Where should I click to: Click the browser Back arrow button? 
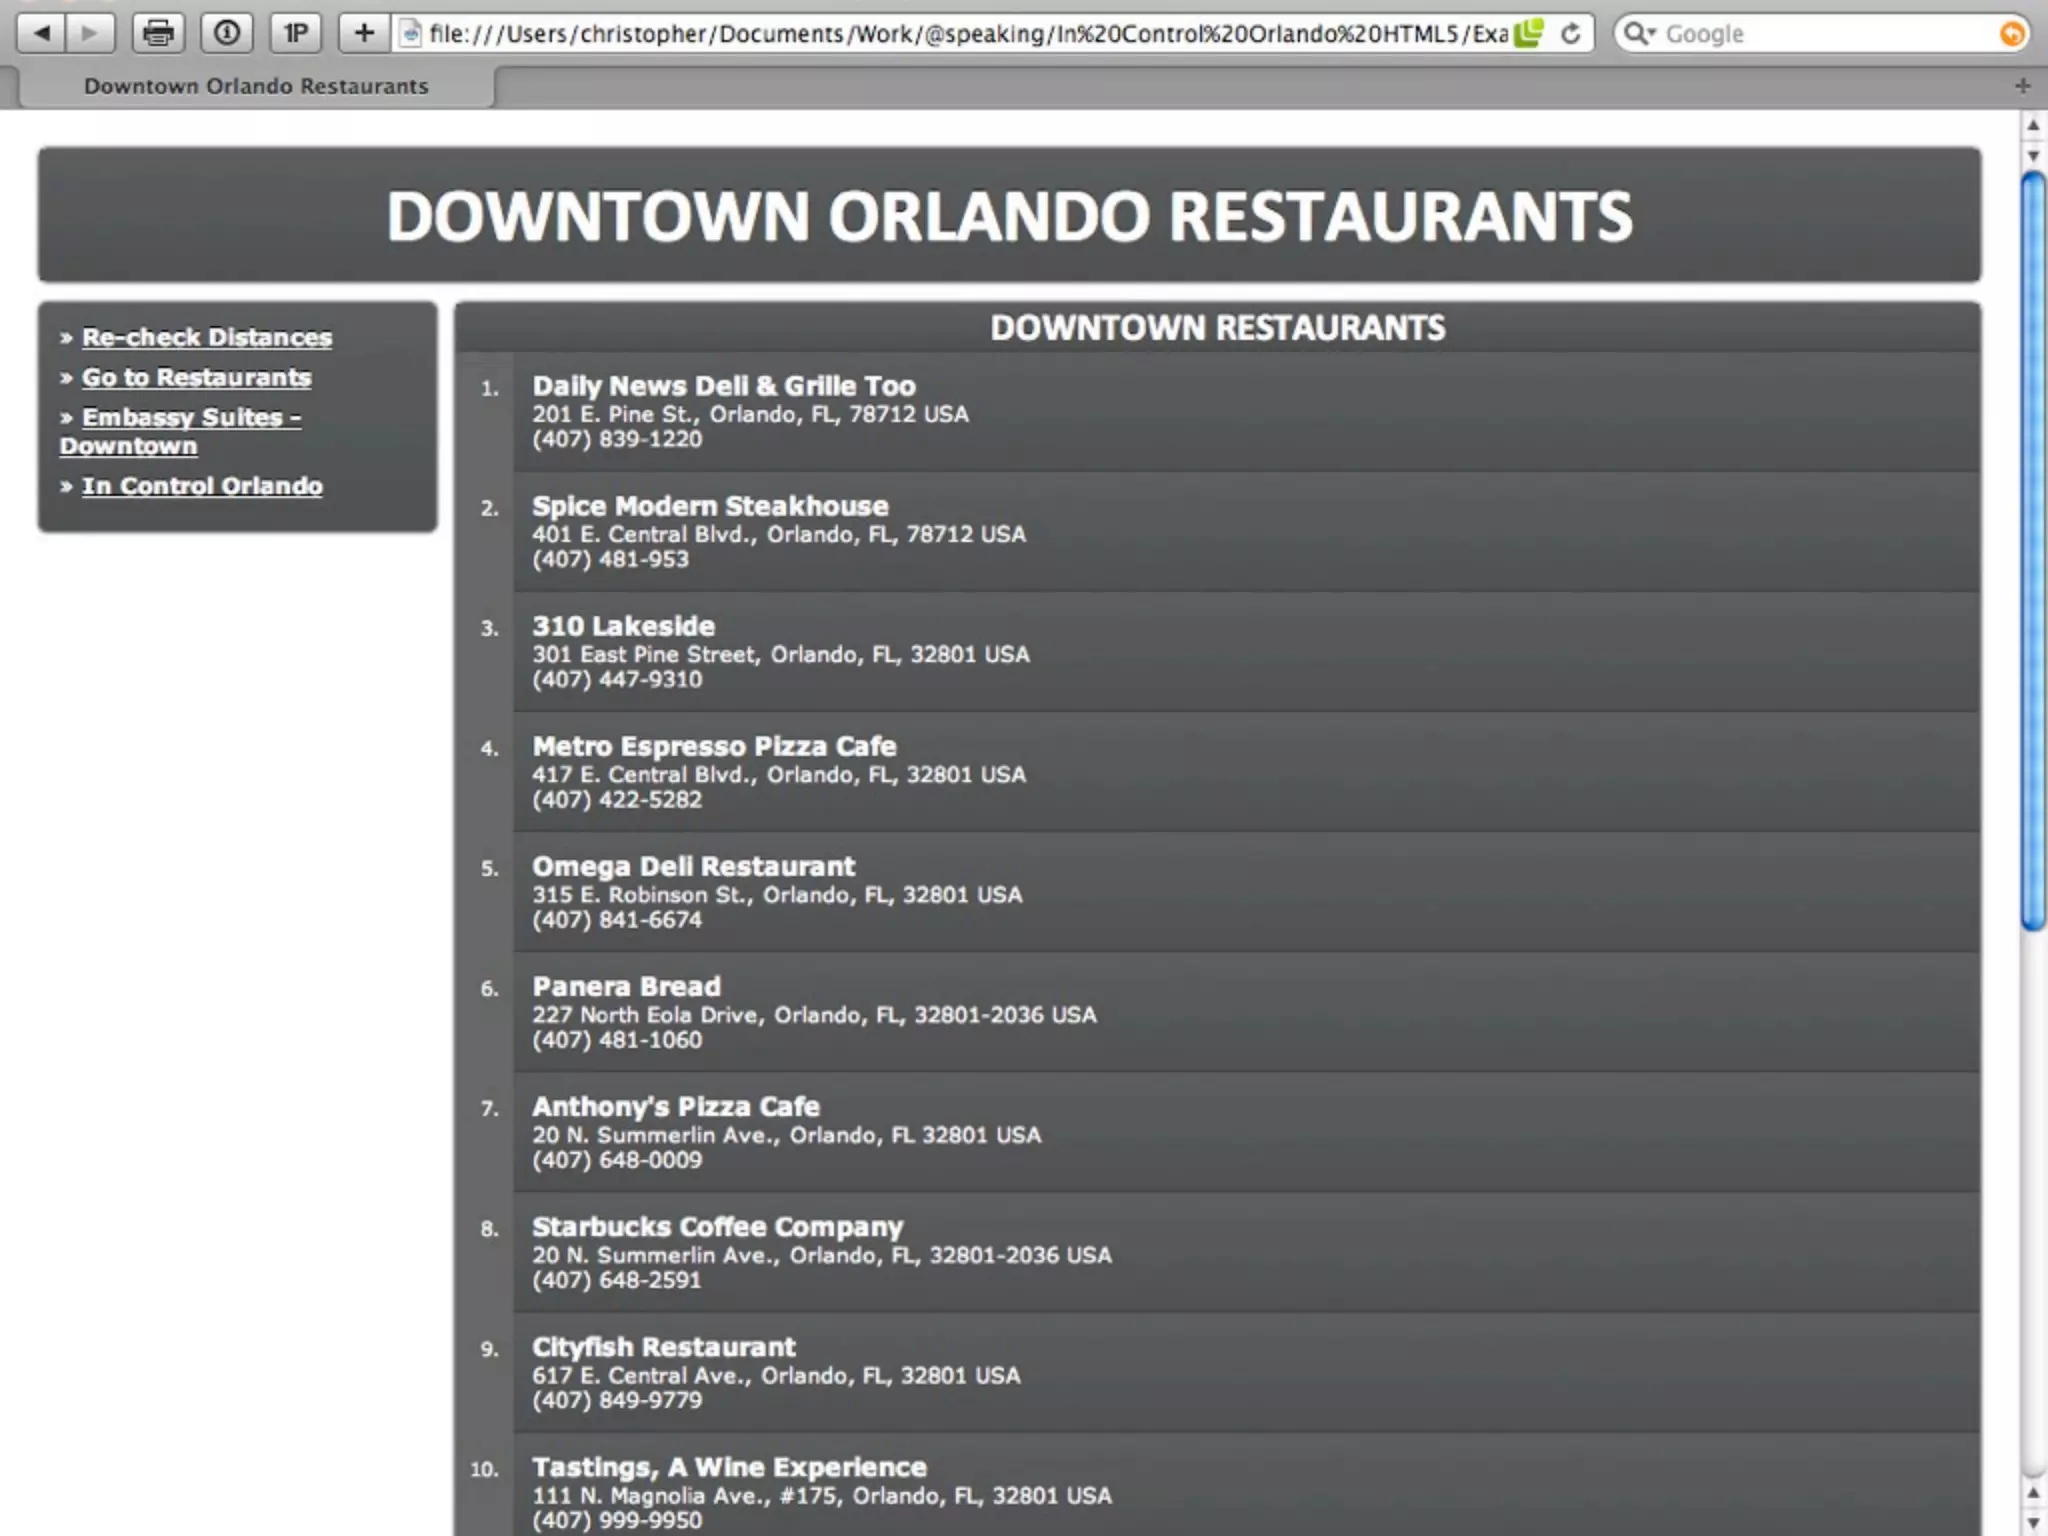pos(42,33)
